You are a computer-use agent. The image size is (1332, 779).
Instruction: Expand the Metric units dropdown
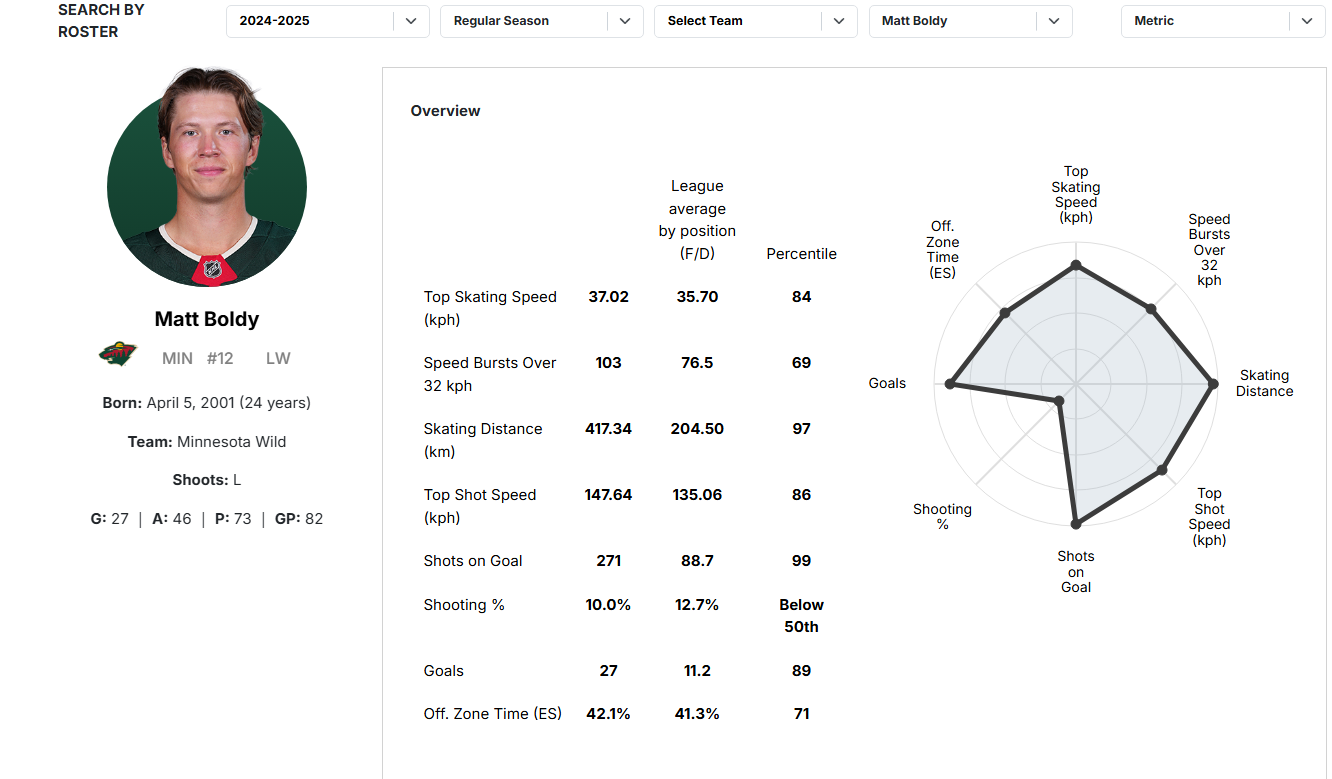pyautogui.click(x=1222, y=21)
